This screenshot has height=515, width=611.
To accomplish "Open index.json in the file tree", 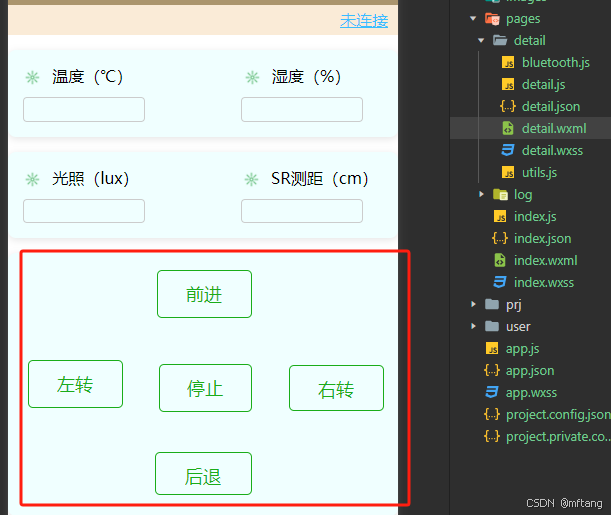I will click(x=542, y=238).
